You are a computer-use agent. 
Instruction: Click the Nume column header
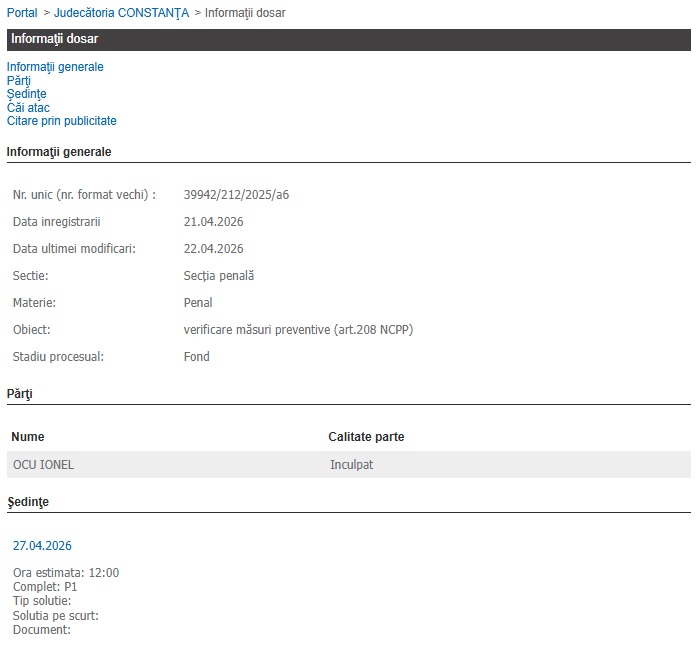[x=28, y=437]
